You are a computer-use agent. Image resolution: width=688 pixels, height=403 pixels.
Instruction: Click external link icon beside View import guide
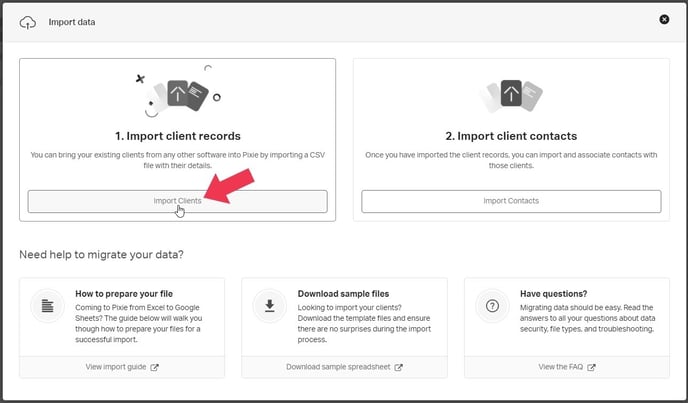(154, 367)
